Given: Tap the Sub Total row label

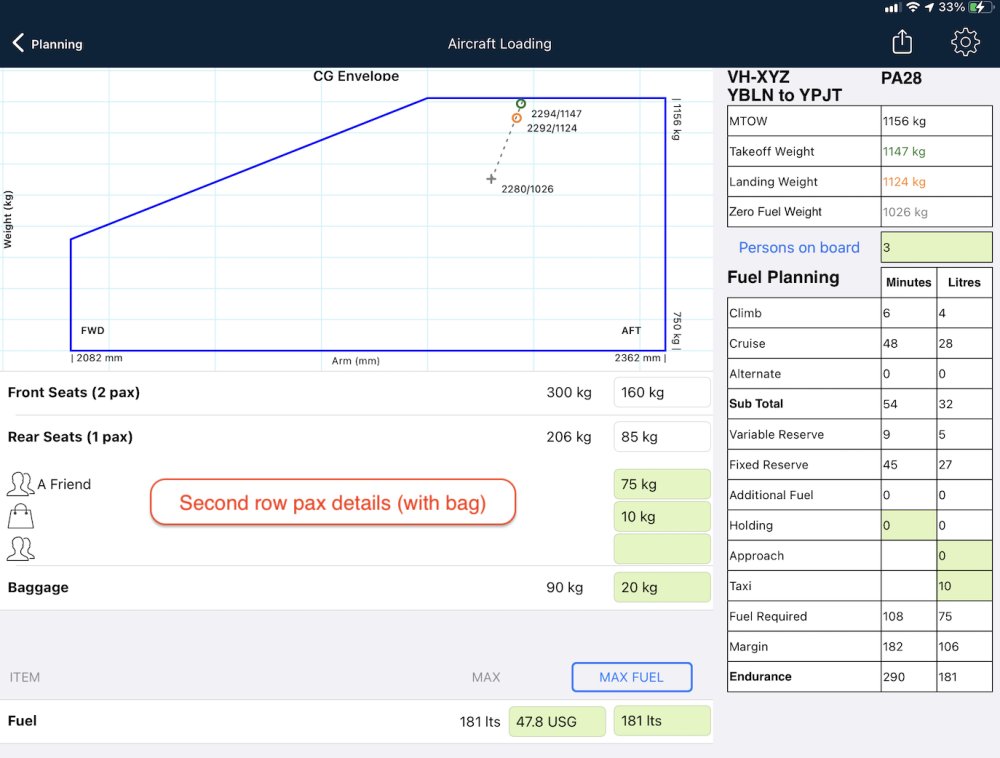Looking at the screenshot, I should pos(756,404).
